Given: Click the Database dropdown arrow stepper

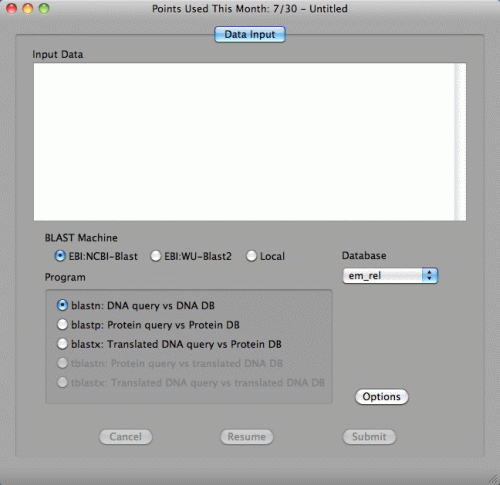Looking at the screenshot, I should click(430, 276).
